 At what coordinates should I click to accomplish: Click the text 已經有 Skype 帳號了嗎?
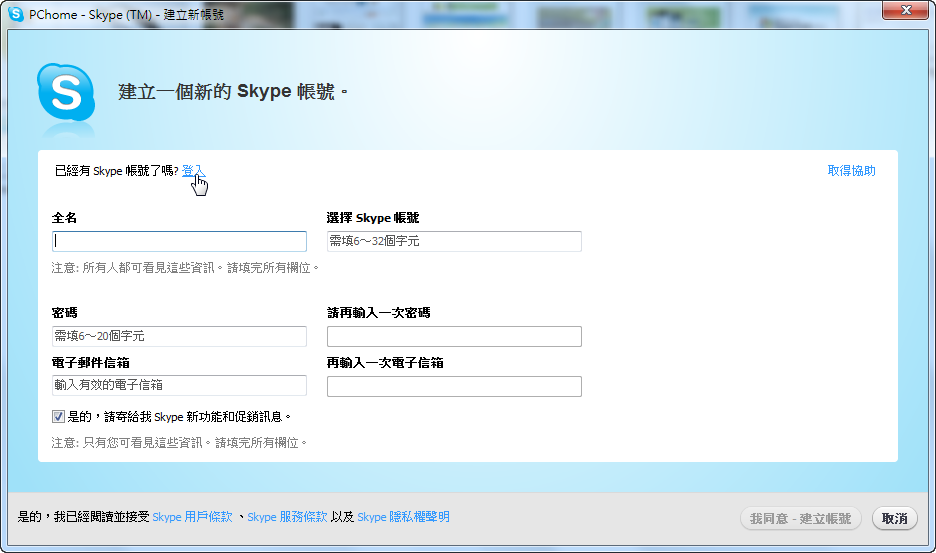116,171
